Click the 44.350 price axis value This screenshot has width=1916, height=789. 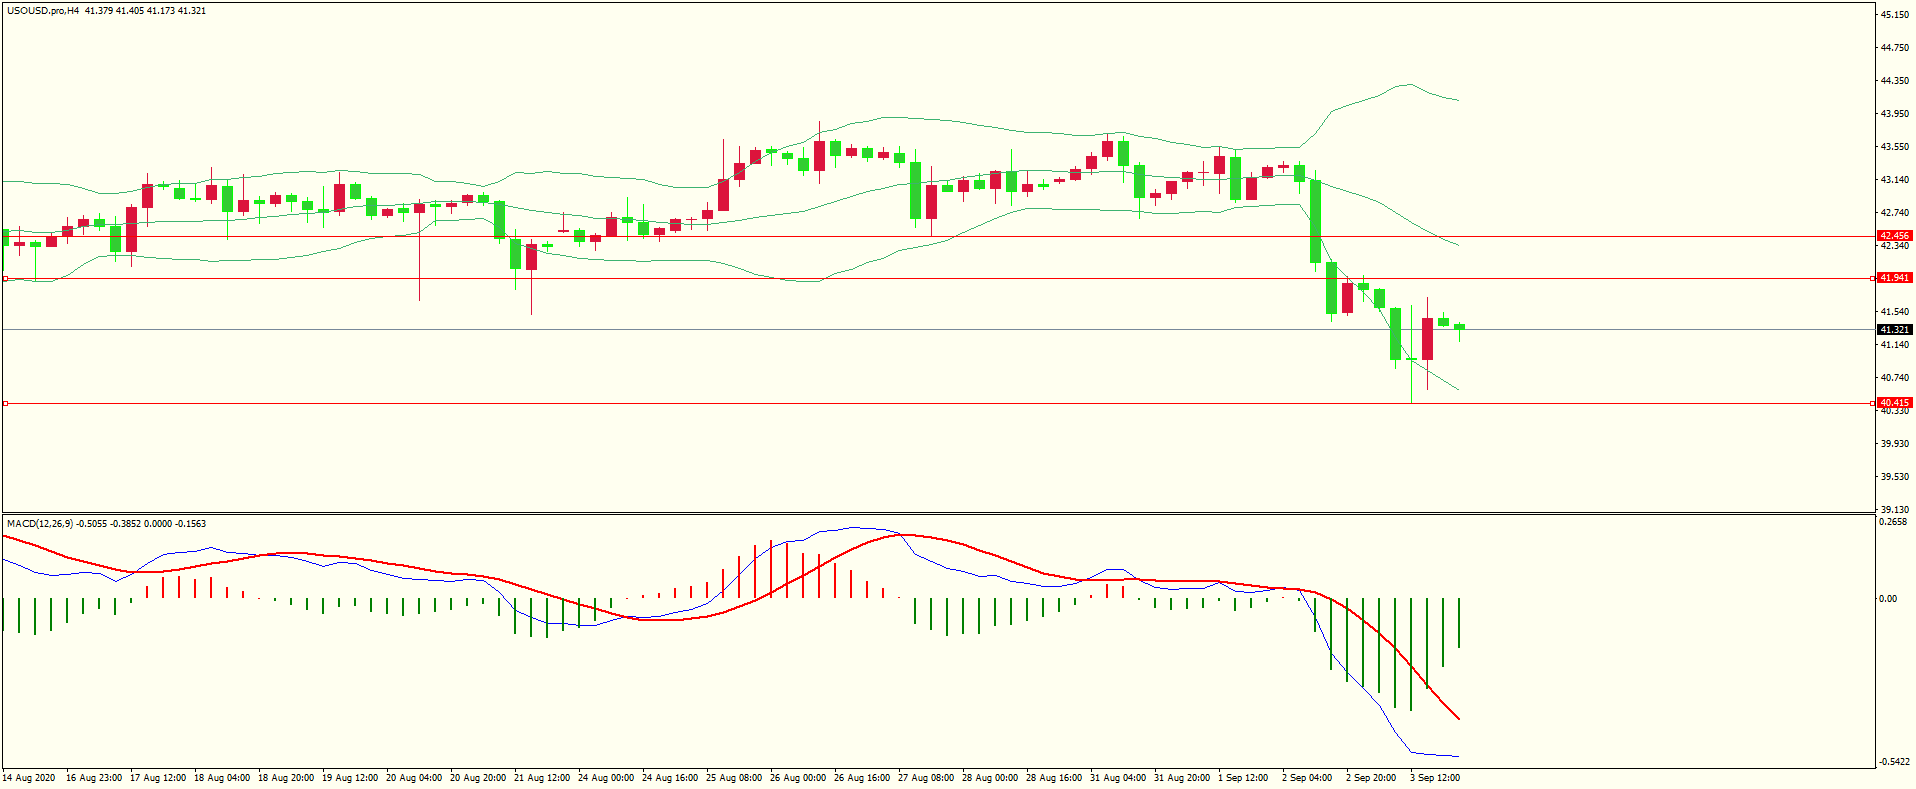1895,81
